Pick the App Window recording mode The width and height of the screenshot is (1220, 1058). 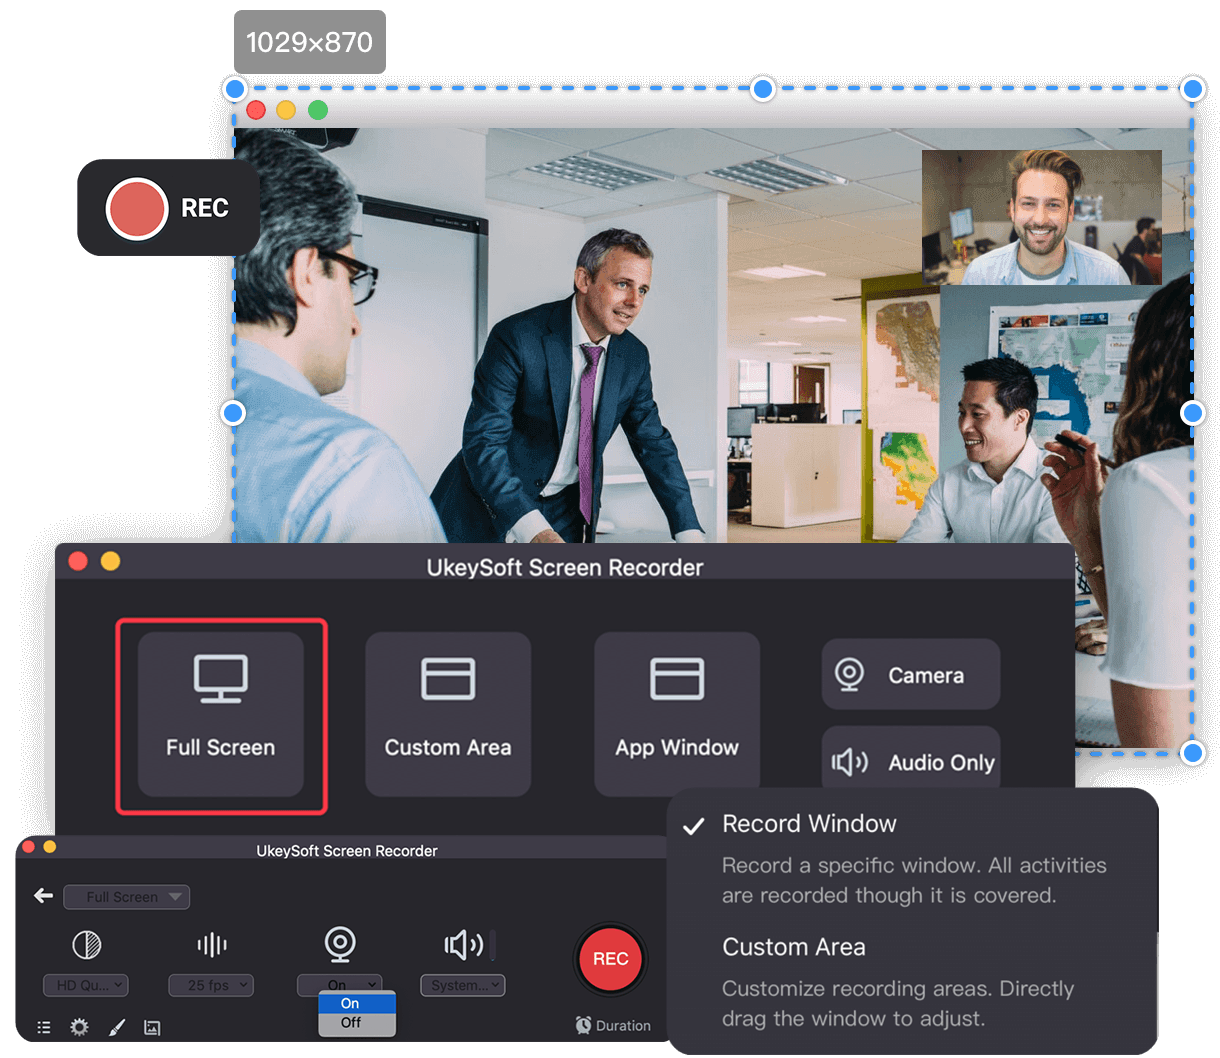(677, 714)
